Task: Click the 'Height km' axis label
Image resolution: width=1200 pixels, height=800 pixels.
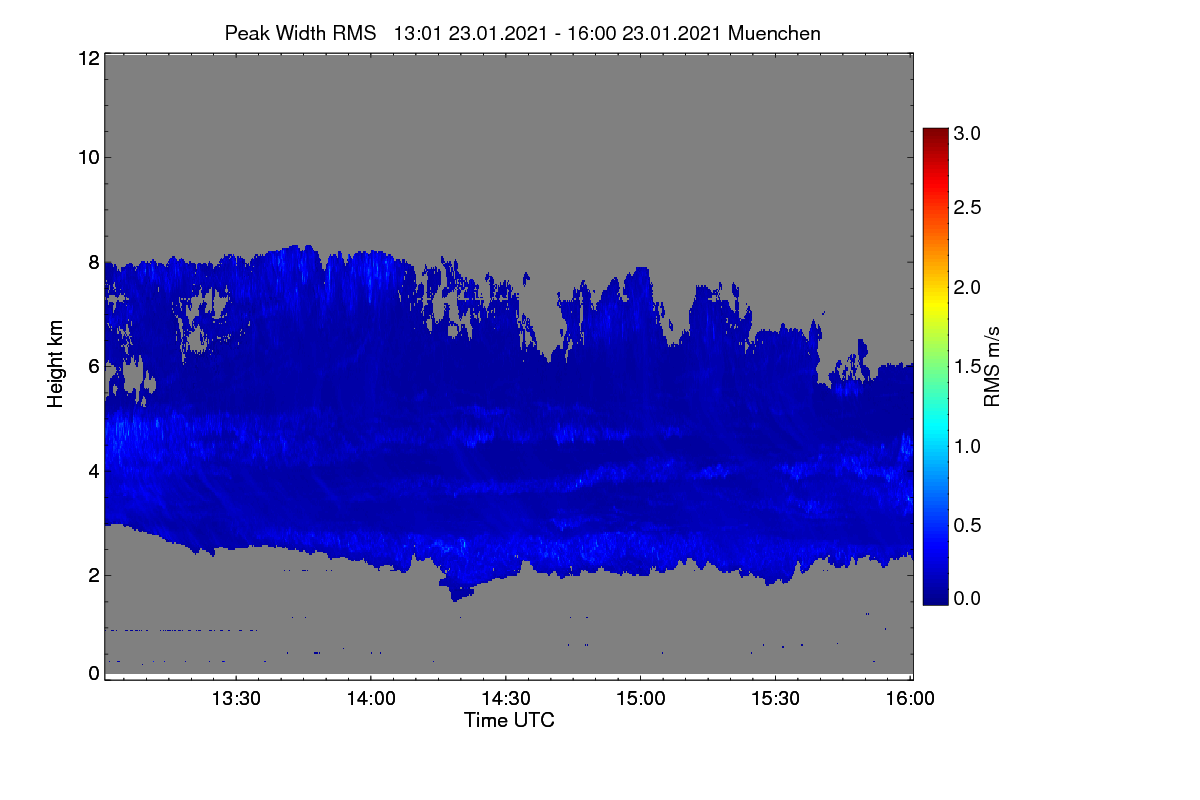Action: [x=56, y=364]
